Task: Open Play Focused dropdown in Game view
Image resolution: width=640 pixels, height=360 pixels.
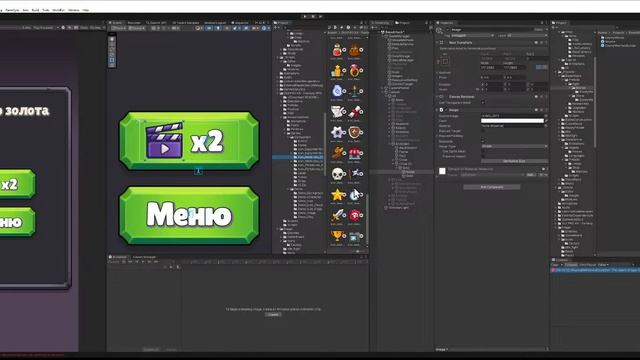Action: pos(45,28)
